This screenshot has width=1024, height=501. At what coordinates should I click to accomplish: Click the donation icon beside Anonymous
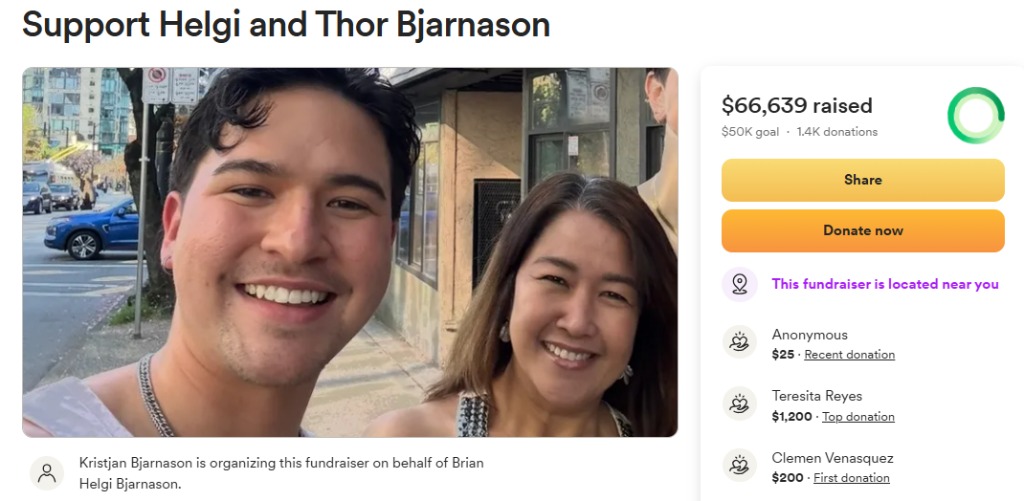point(739,342)
